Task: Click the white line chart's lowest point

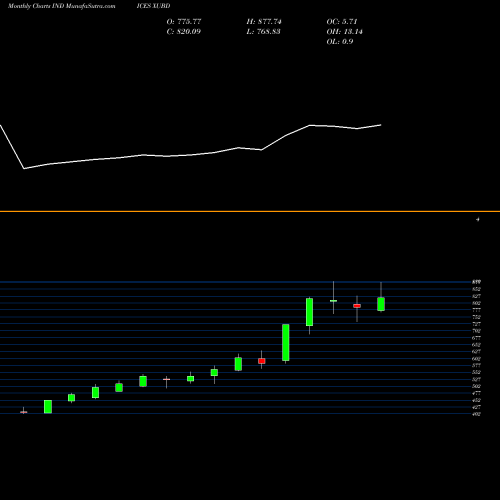Action: coord(24,169)
